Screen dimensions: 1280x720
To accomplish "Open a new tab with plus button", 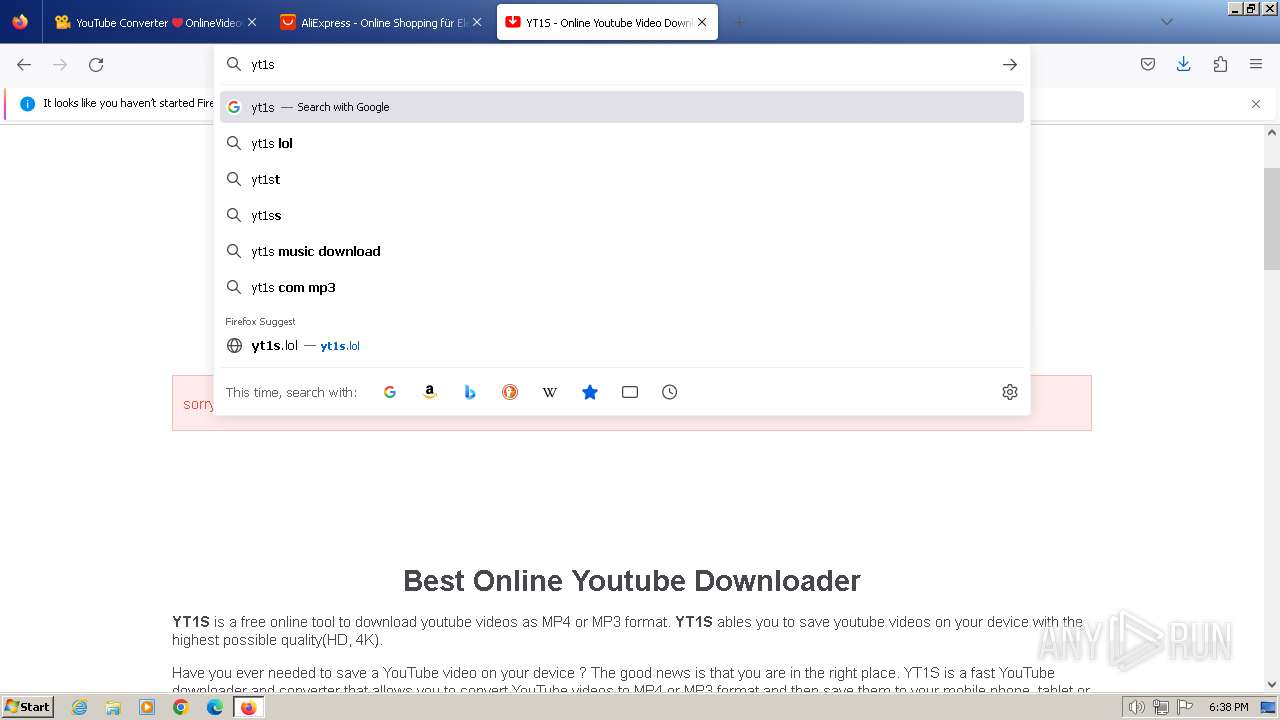I will tap(739, 22).
